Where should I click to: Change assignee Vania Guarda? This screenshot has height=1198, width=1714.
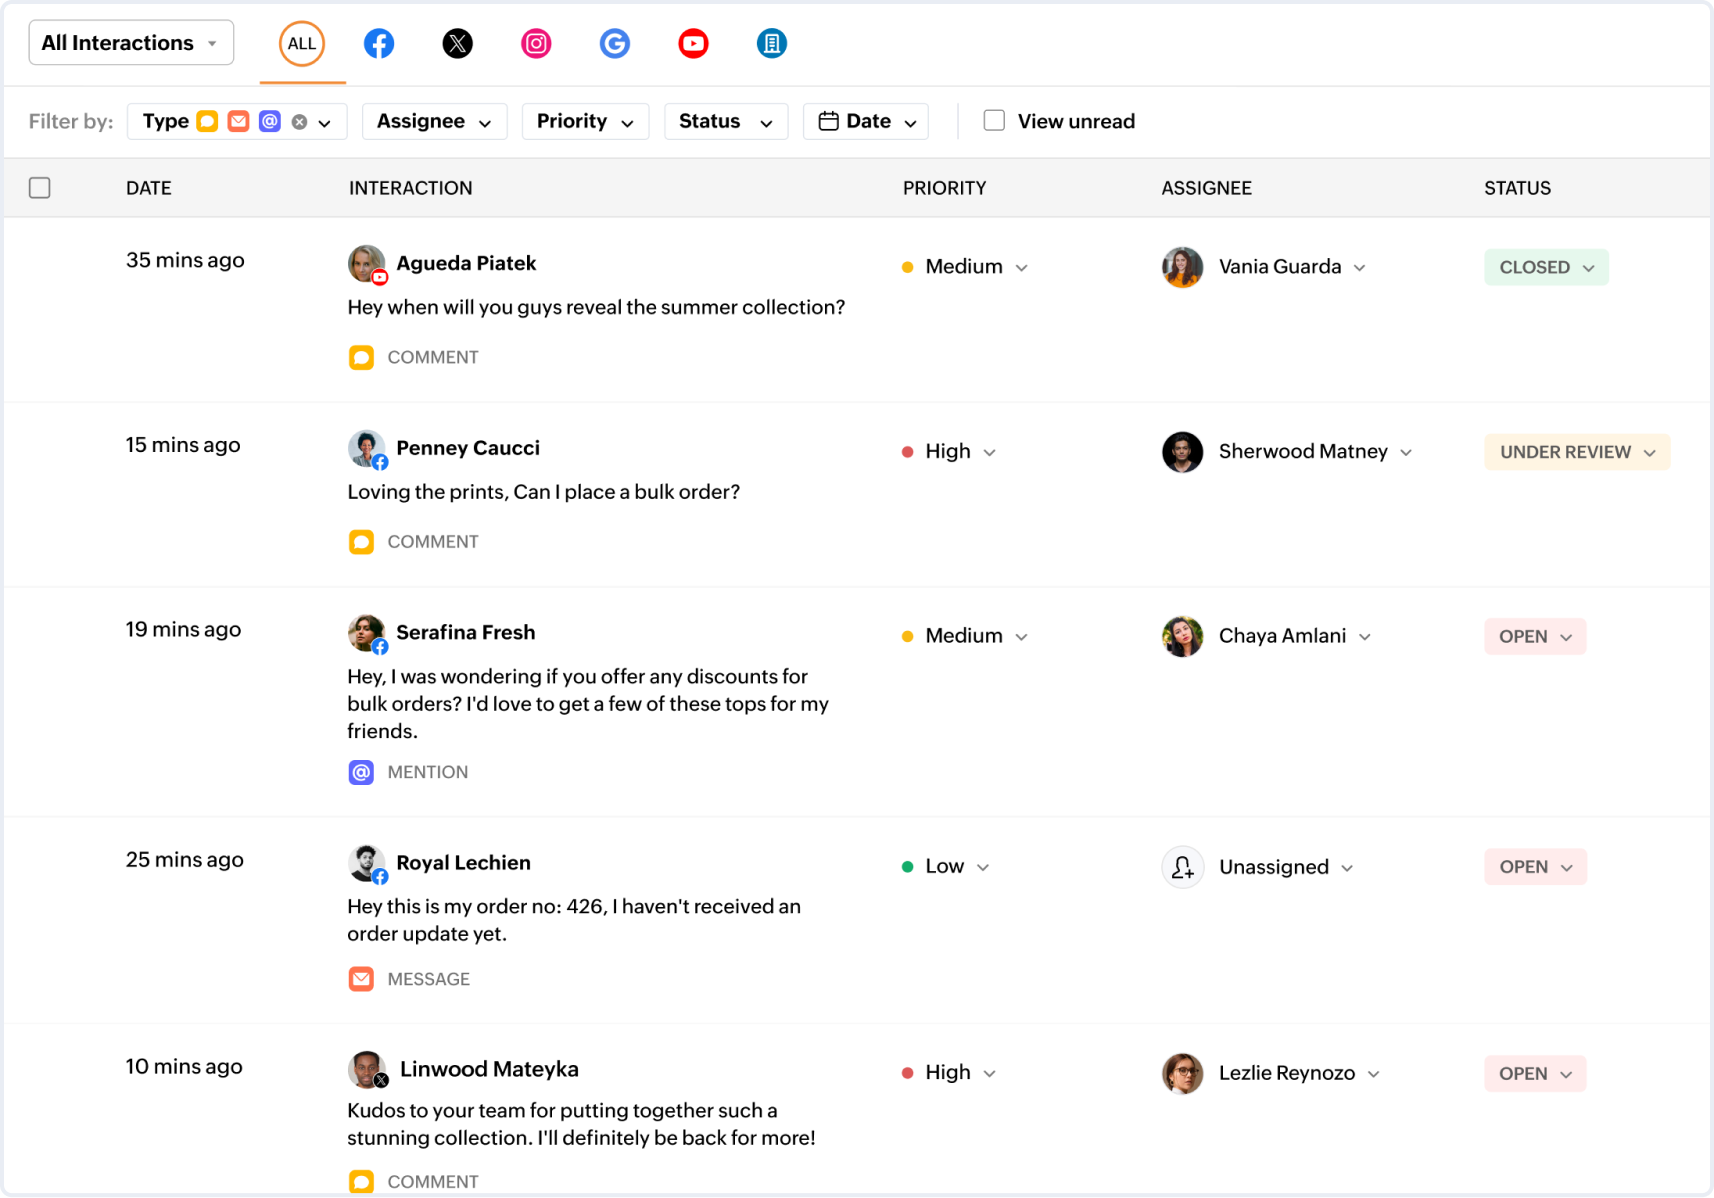[1293, 267]
